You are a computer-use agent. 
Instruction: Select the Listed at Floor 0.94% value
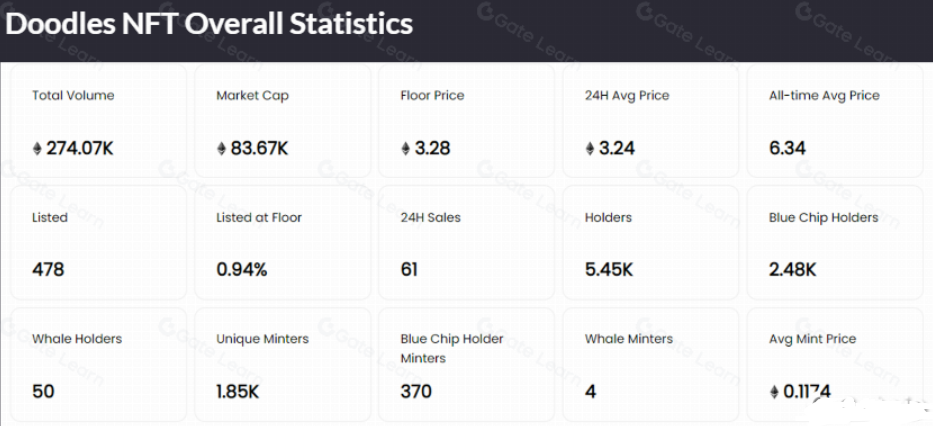tap(242, 269)
